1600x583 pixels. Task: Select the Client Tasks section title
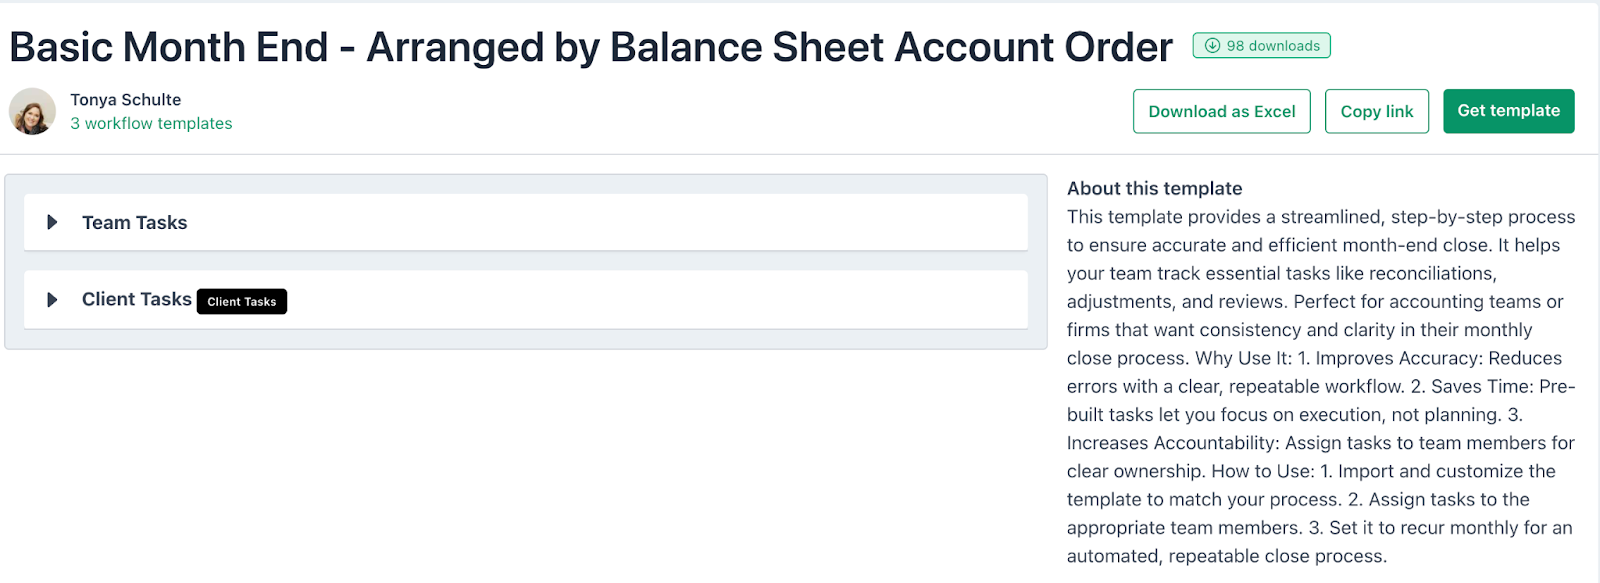pos(137,300)
